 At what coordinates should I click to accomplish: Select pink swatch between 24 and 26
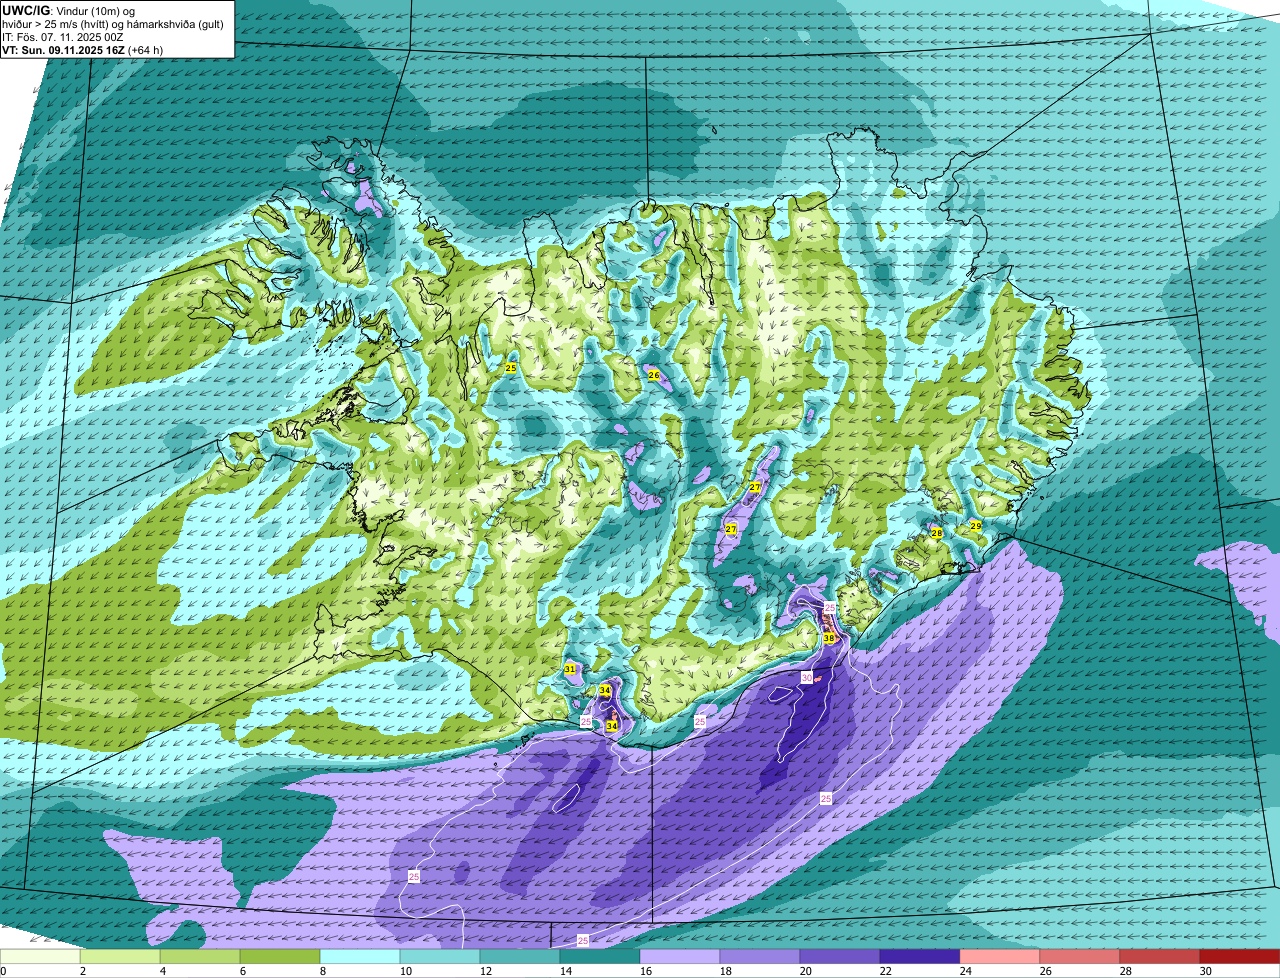click(1000, 957)
